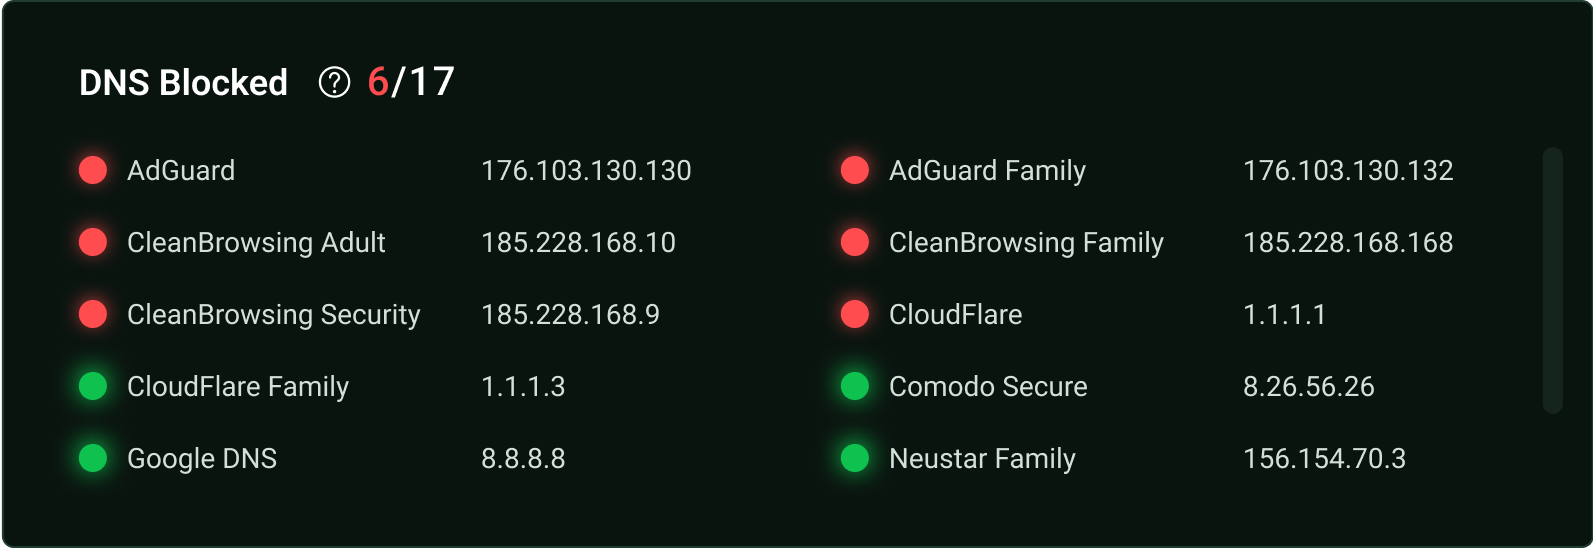The image size is (1593, 548).
Task: Click red status dot beside AdGuard Family
Action: click(x=855, y=170)
